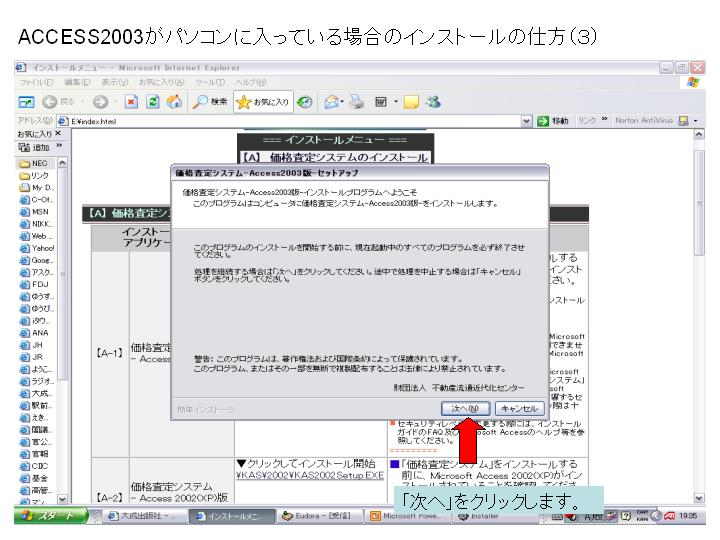Image resolution: width=720 pixels, height=540 pixels.
Task: Click 次へ(N) in the setup dialog
Action: 465,408
